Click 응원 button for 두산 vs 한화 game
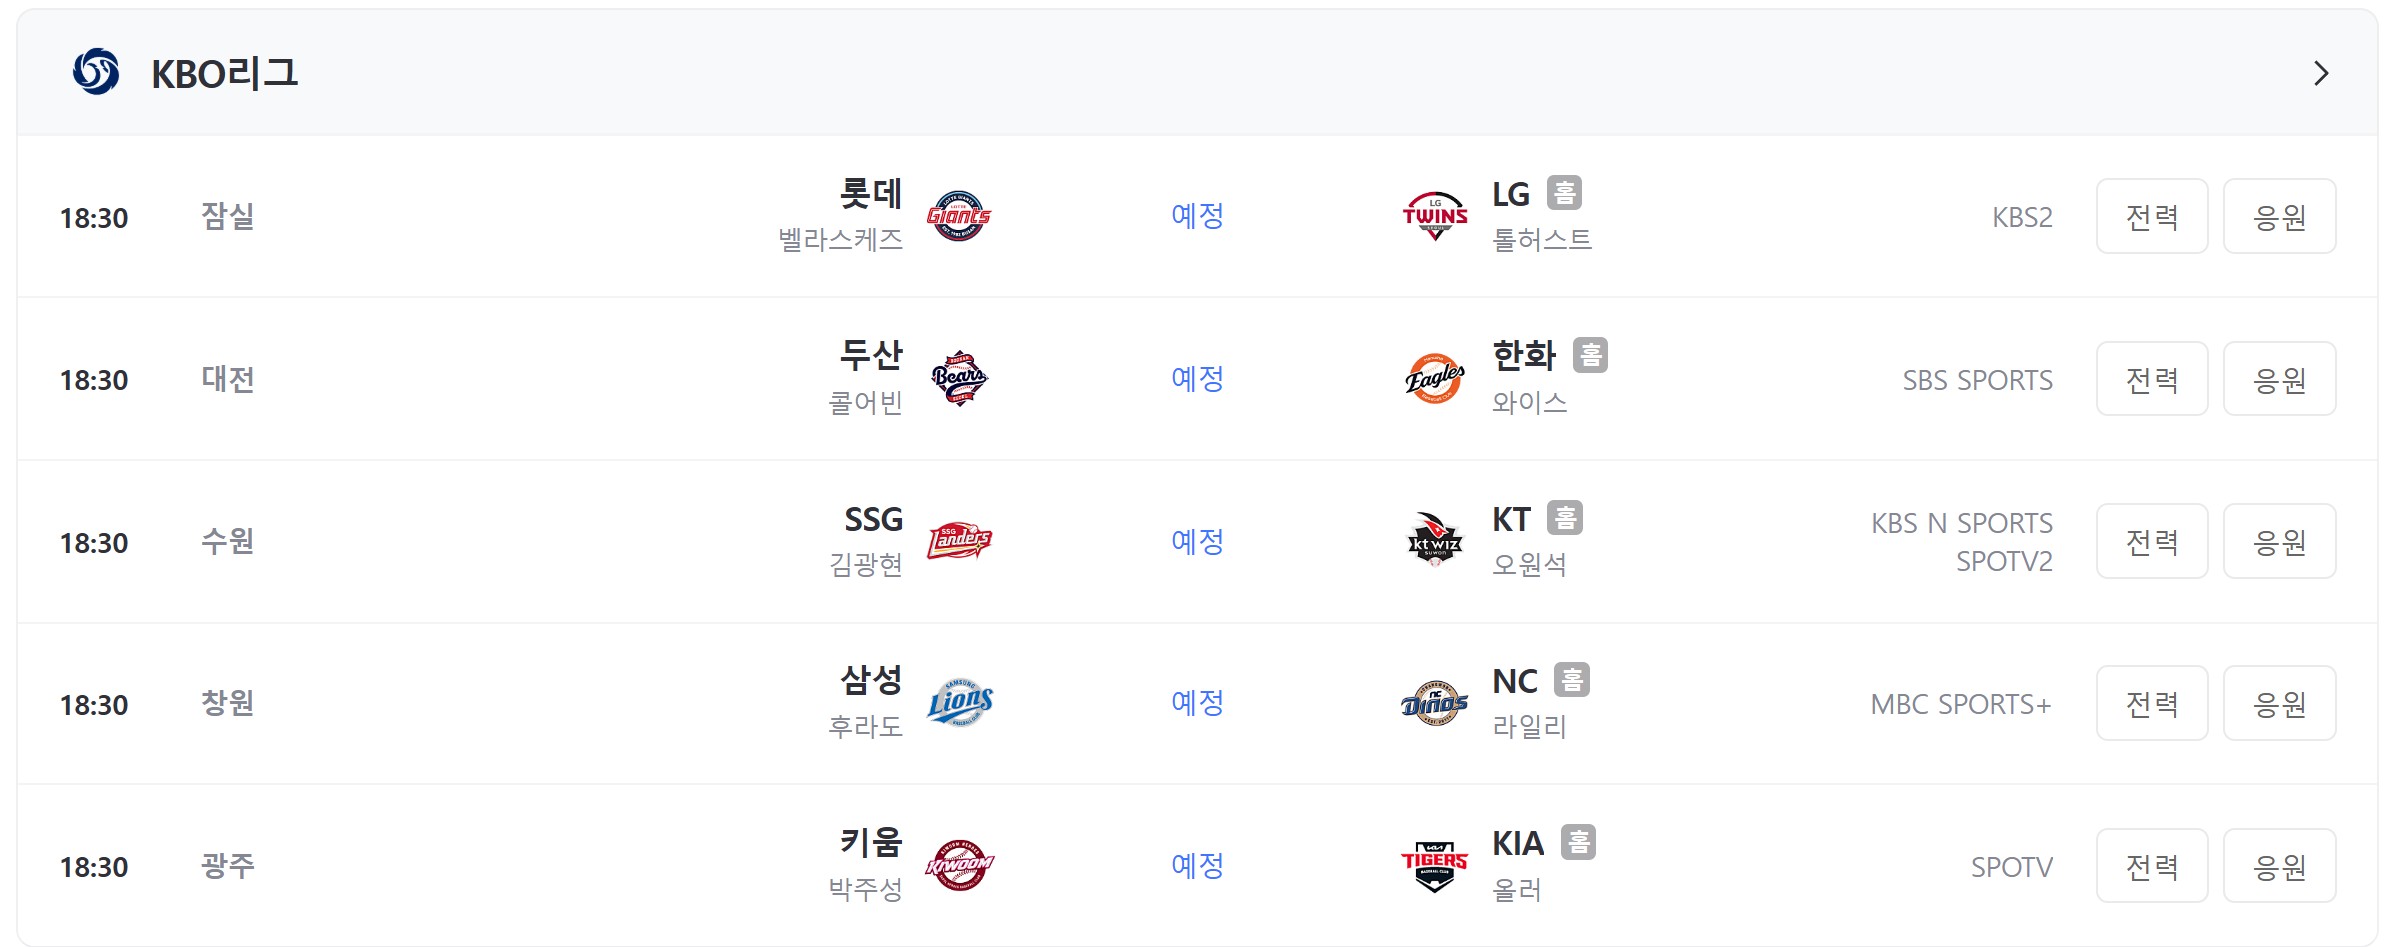 point(2279,379)
